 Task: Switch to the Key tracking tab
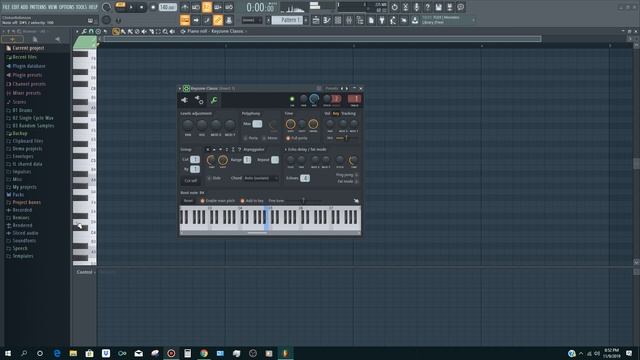point(336,113)
